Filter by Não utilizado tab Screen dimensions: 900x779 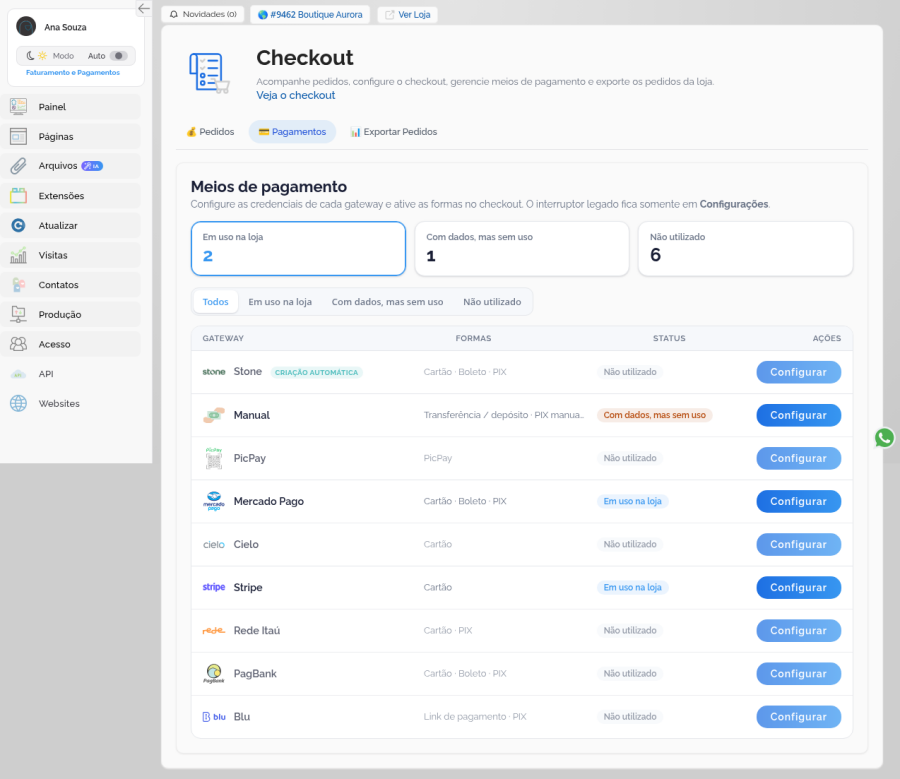(492, 301)
